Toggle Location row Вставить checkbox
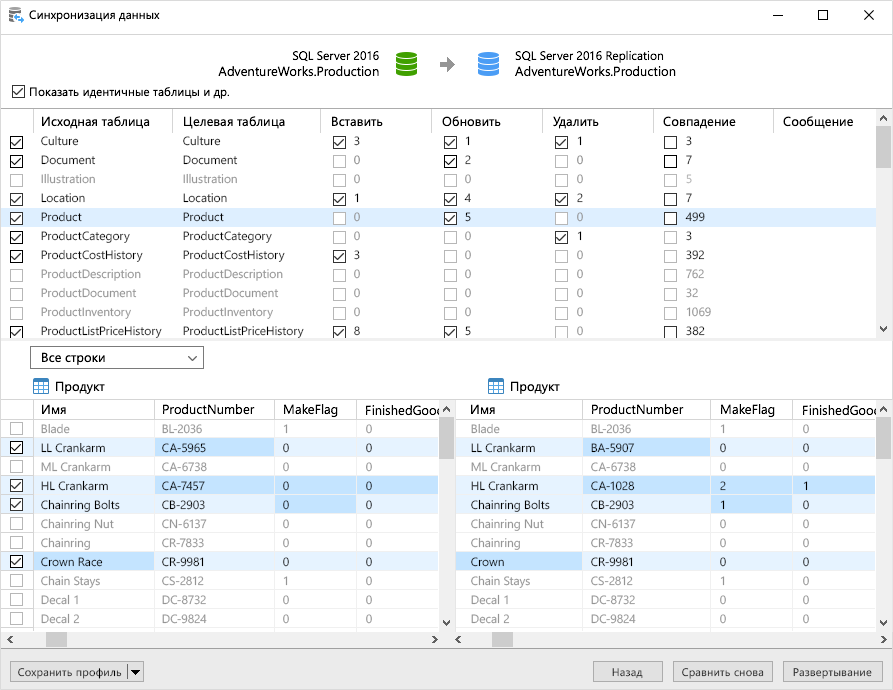This screenshot has height=690, width=893. tap(339, 199)
